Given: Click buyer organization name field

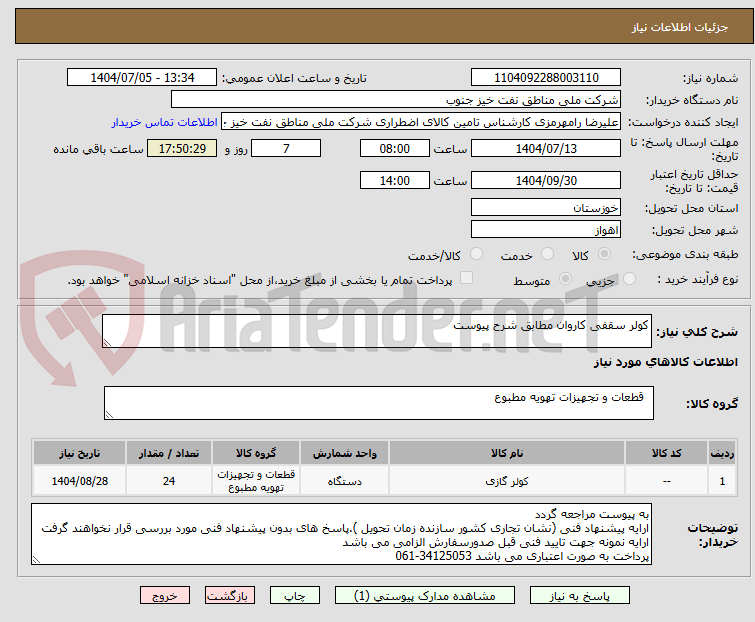Looking at the screenshot, I should coord(396,100).
